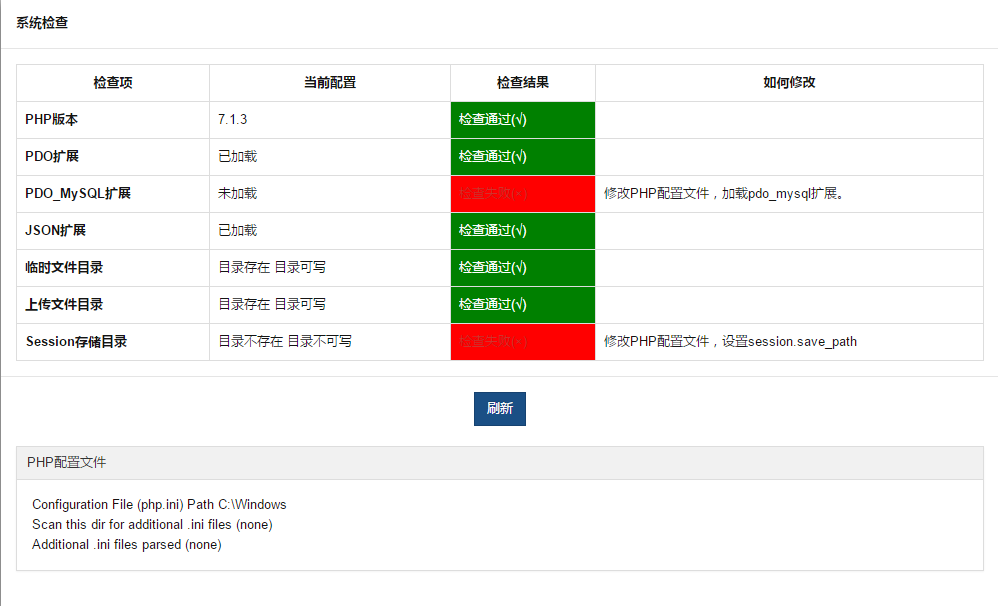Select the 临时文件目录 row label

(x=64, y=267)
